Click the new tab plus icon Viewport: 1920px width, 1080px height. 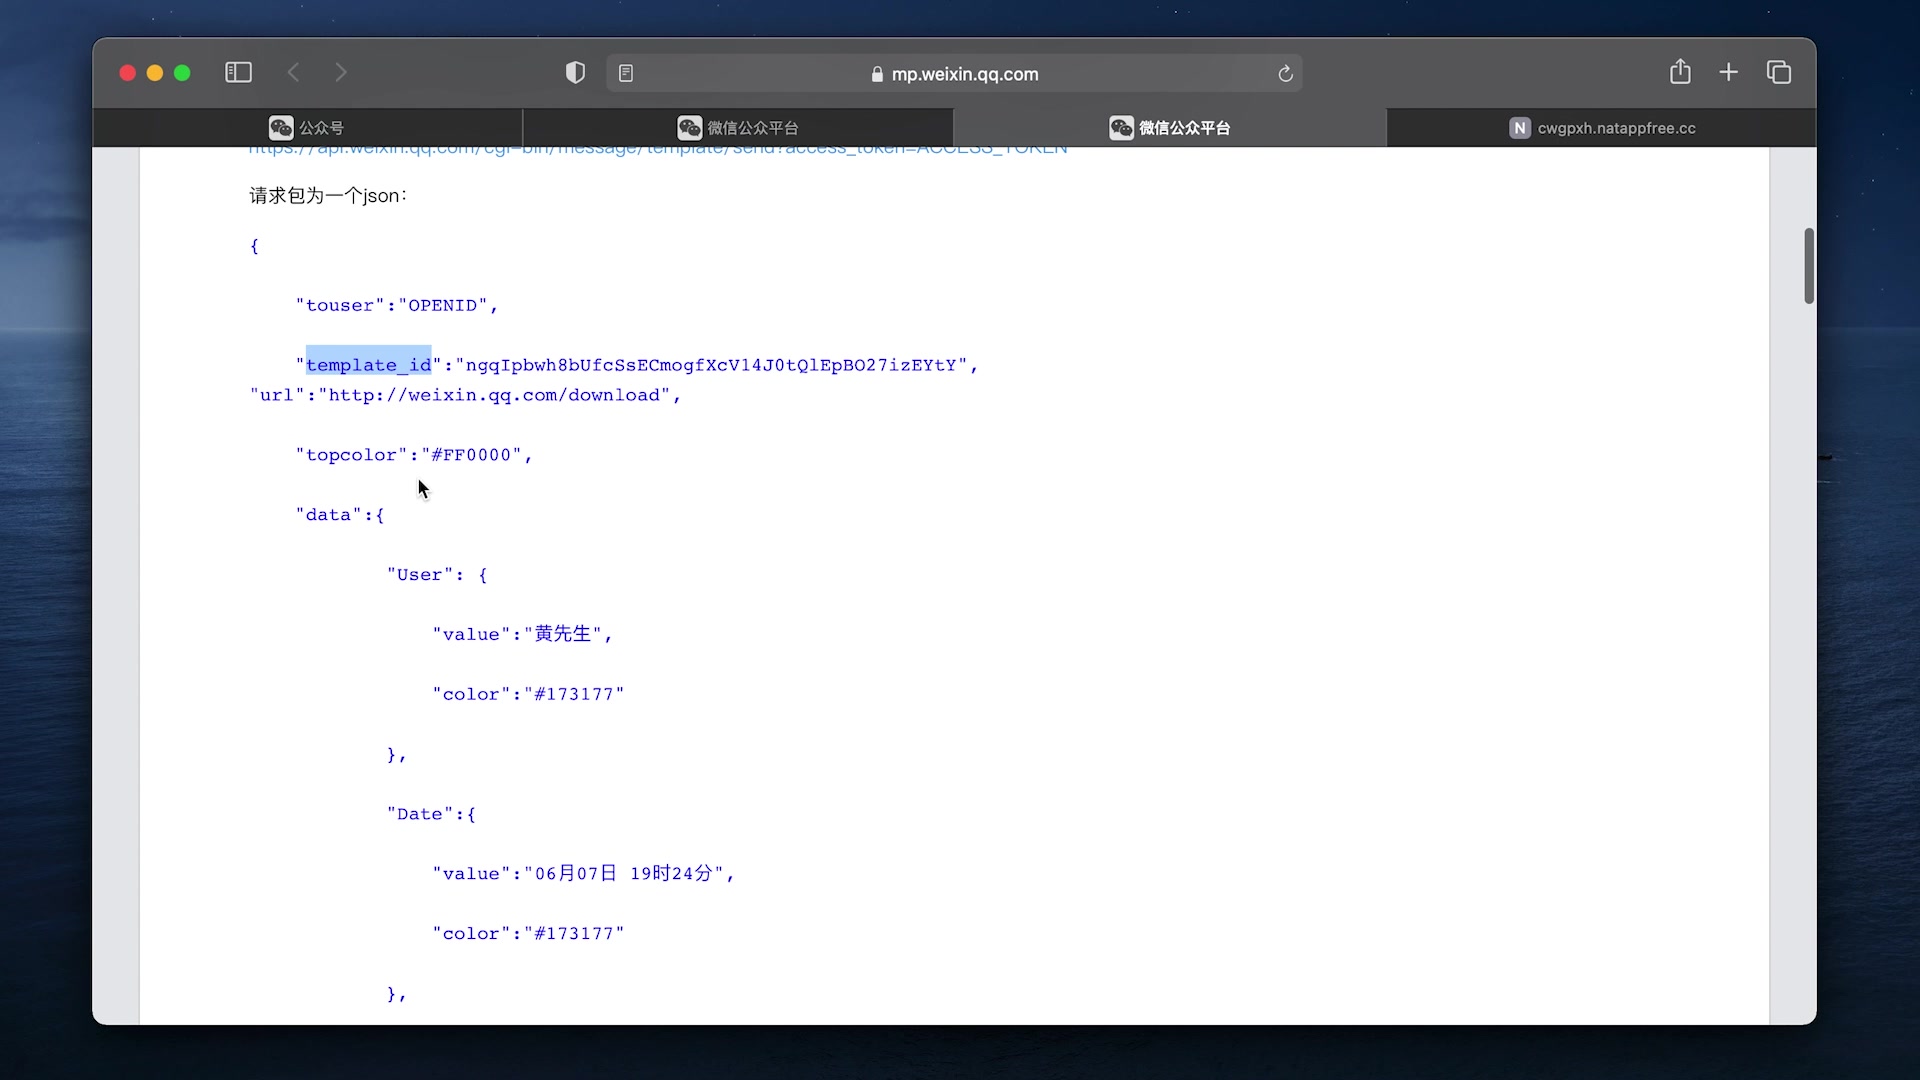coord(1729,73)
